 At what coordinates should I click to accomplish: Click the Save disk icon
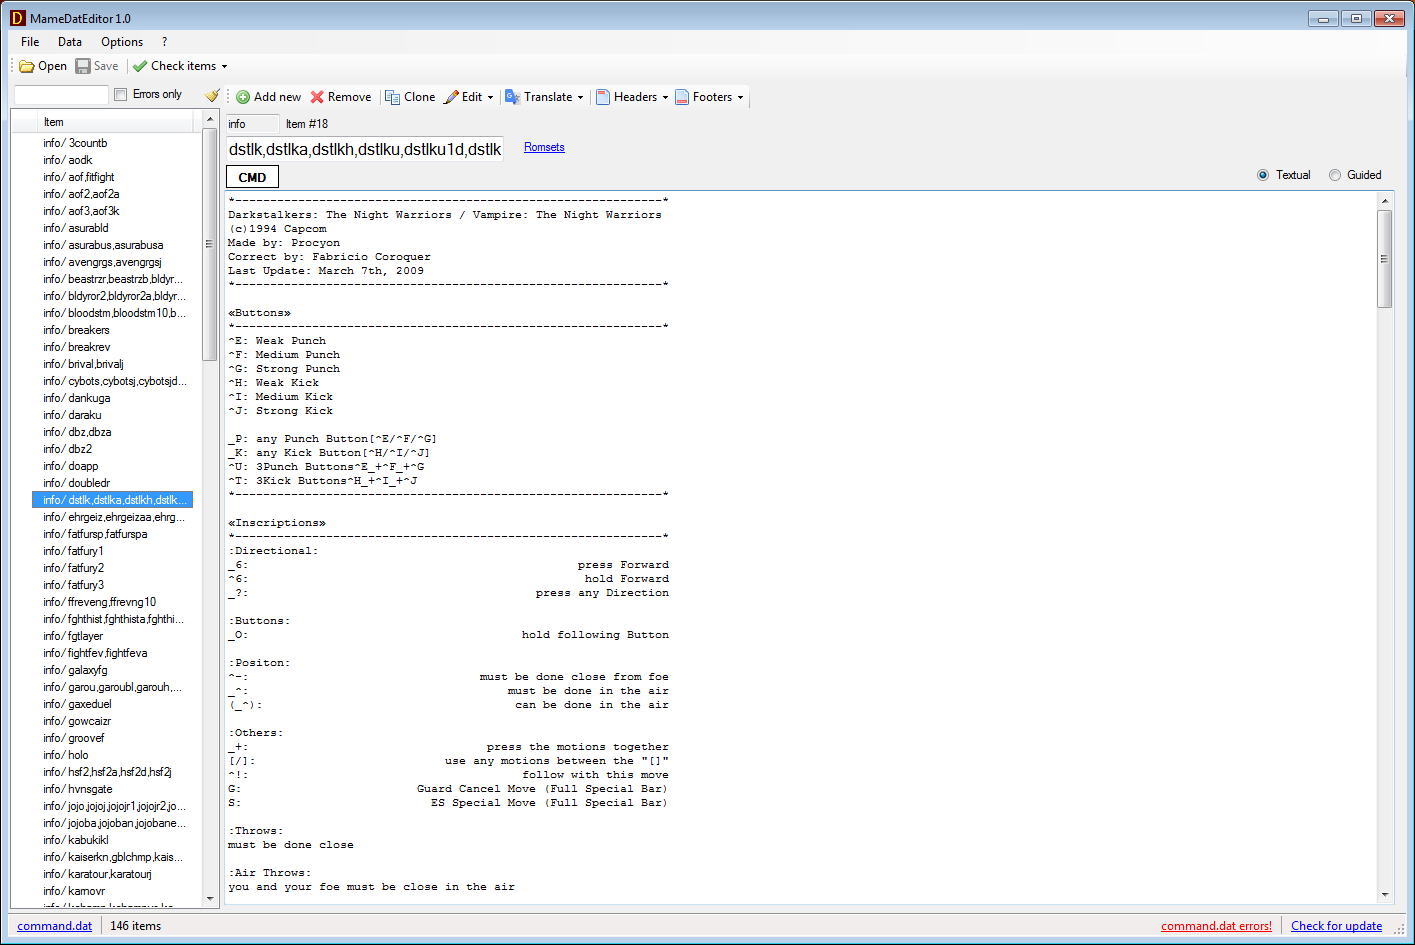[83, 67]
